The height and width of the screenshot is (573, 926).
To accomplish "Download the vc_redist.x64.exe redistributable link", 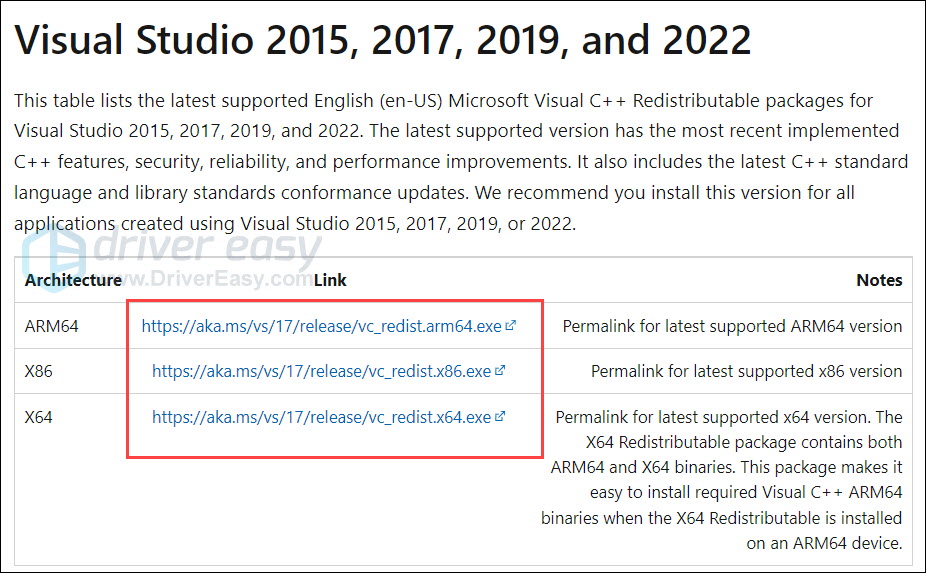I will coord(321,417).
